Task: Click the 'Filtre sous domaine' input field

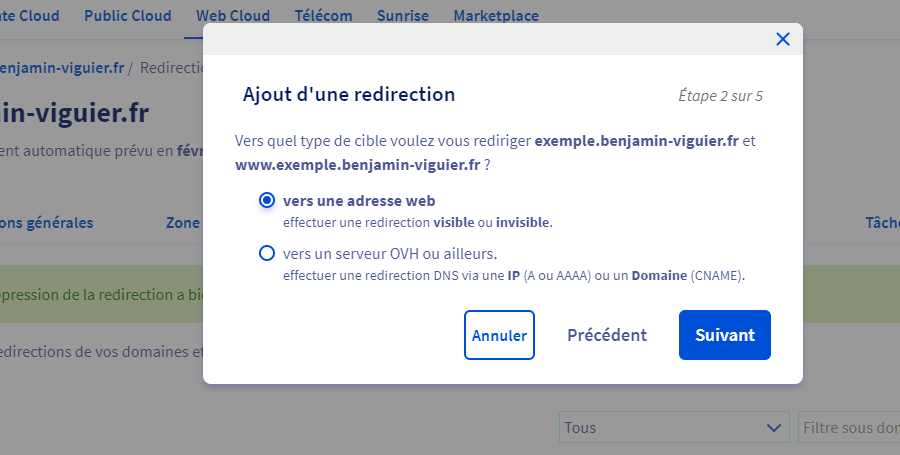Action: point(848,427)
